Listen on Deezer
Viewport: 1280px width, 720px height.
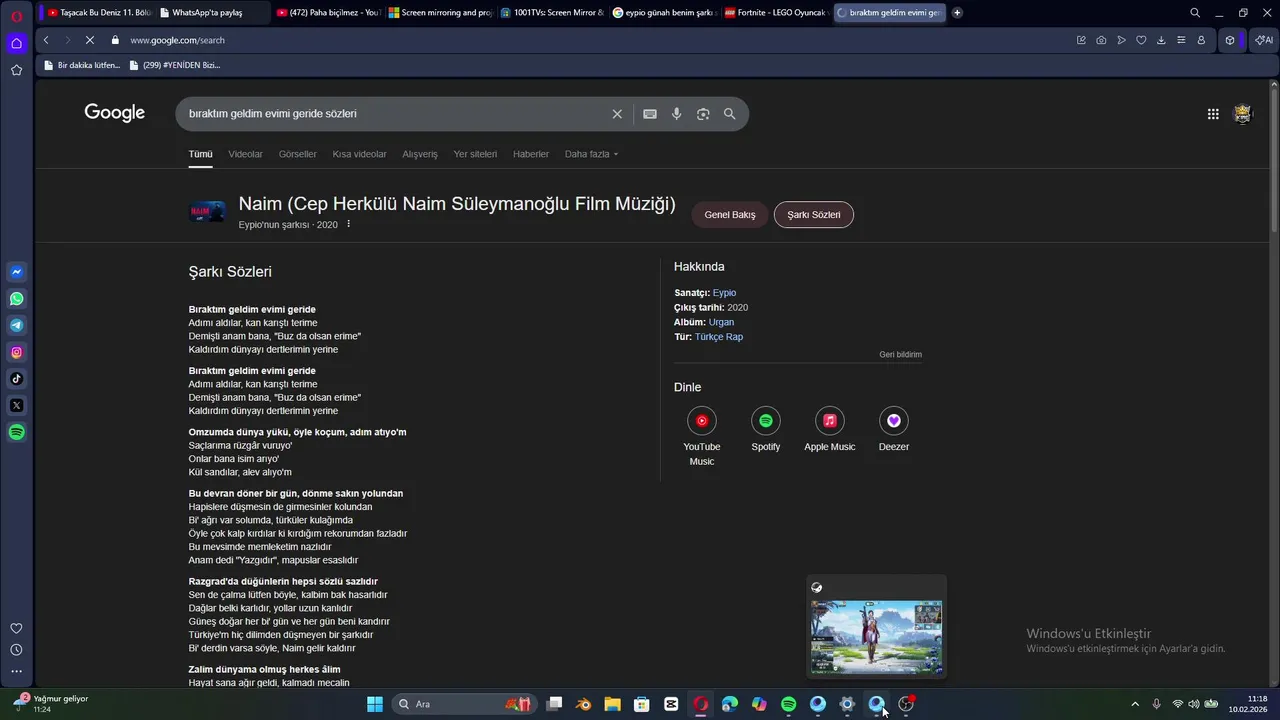[x=894, y=430]
